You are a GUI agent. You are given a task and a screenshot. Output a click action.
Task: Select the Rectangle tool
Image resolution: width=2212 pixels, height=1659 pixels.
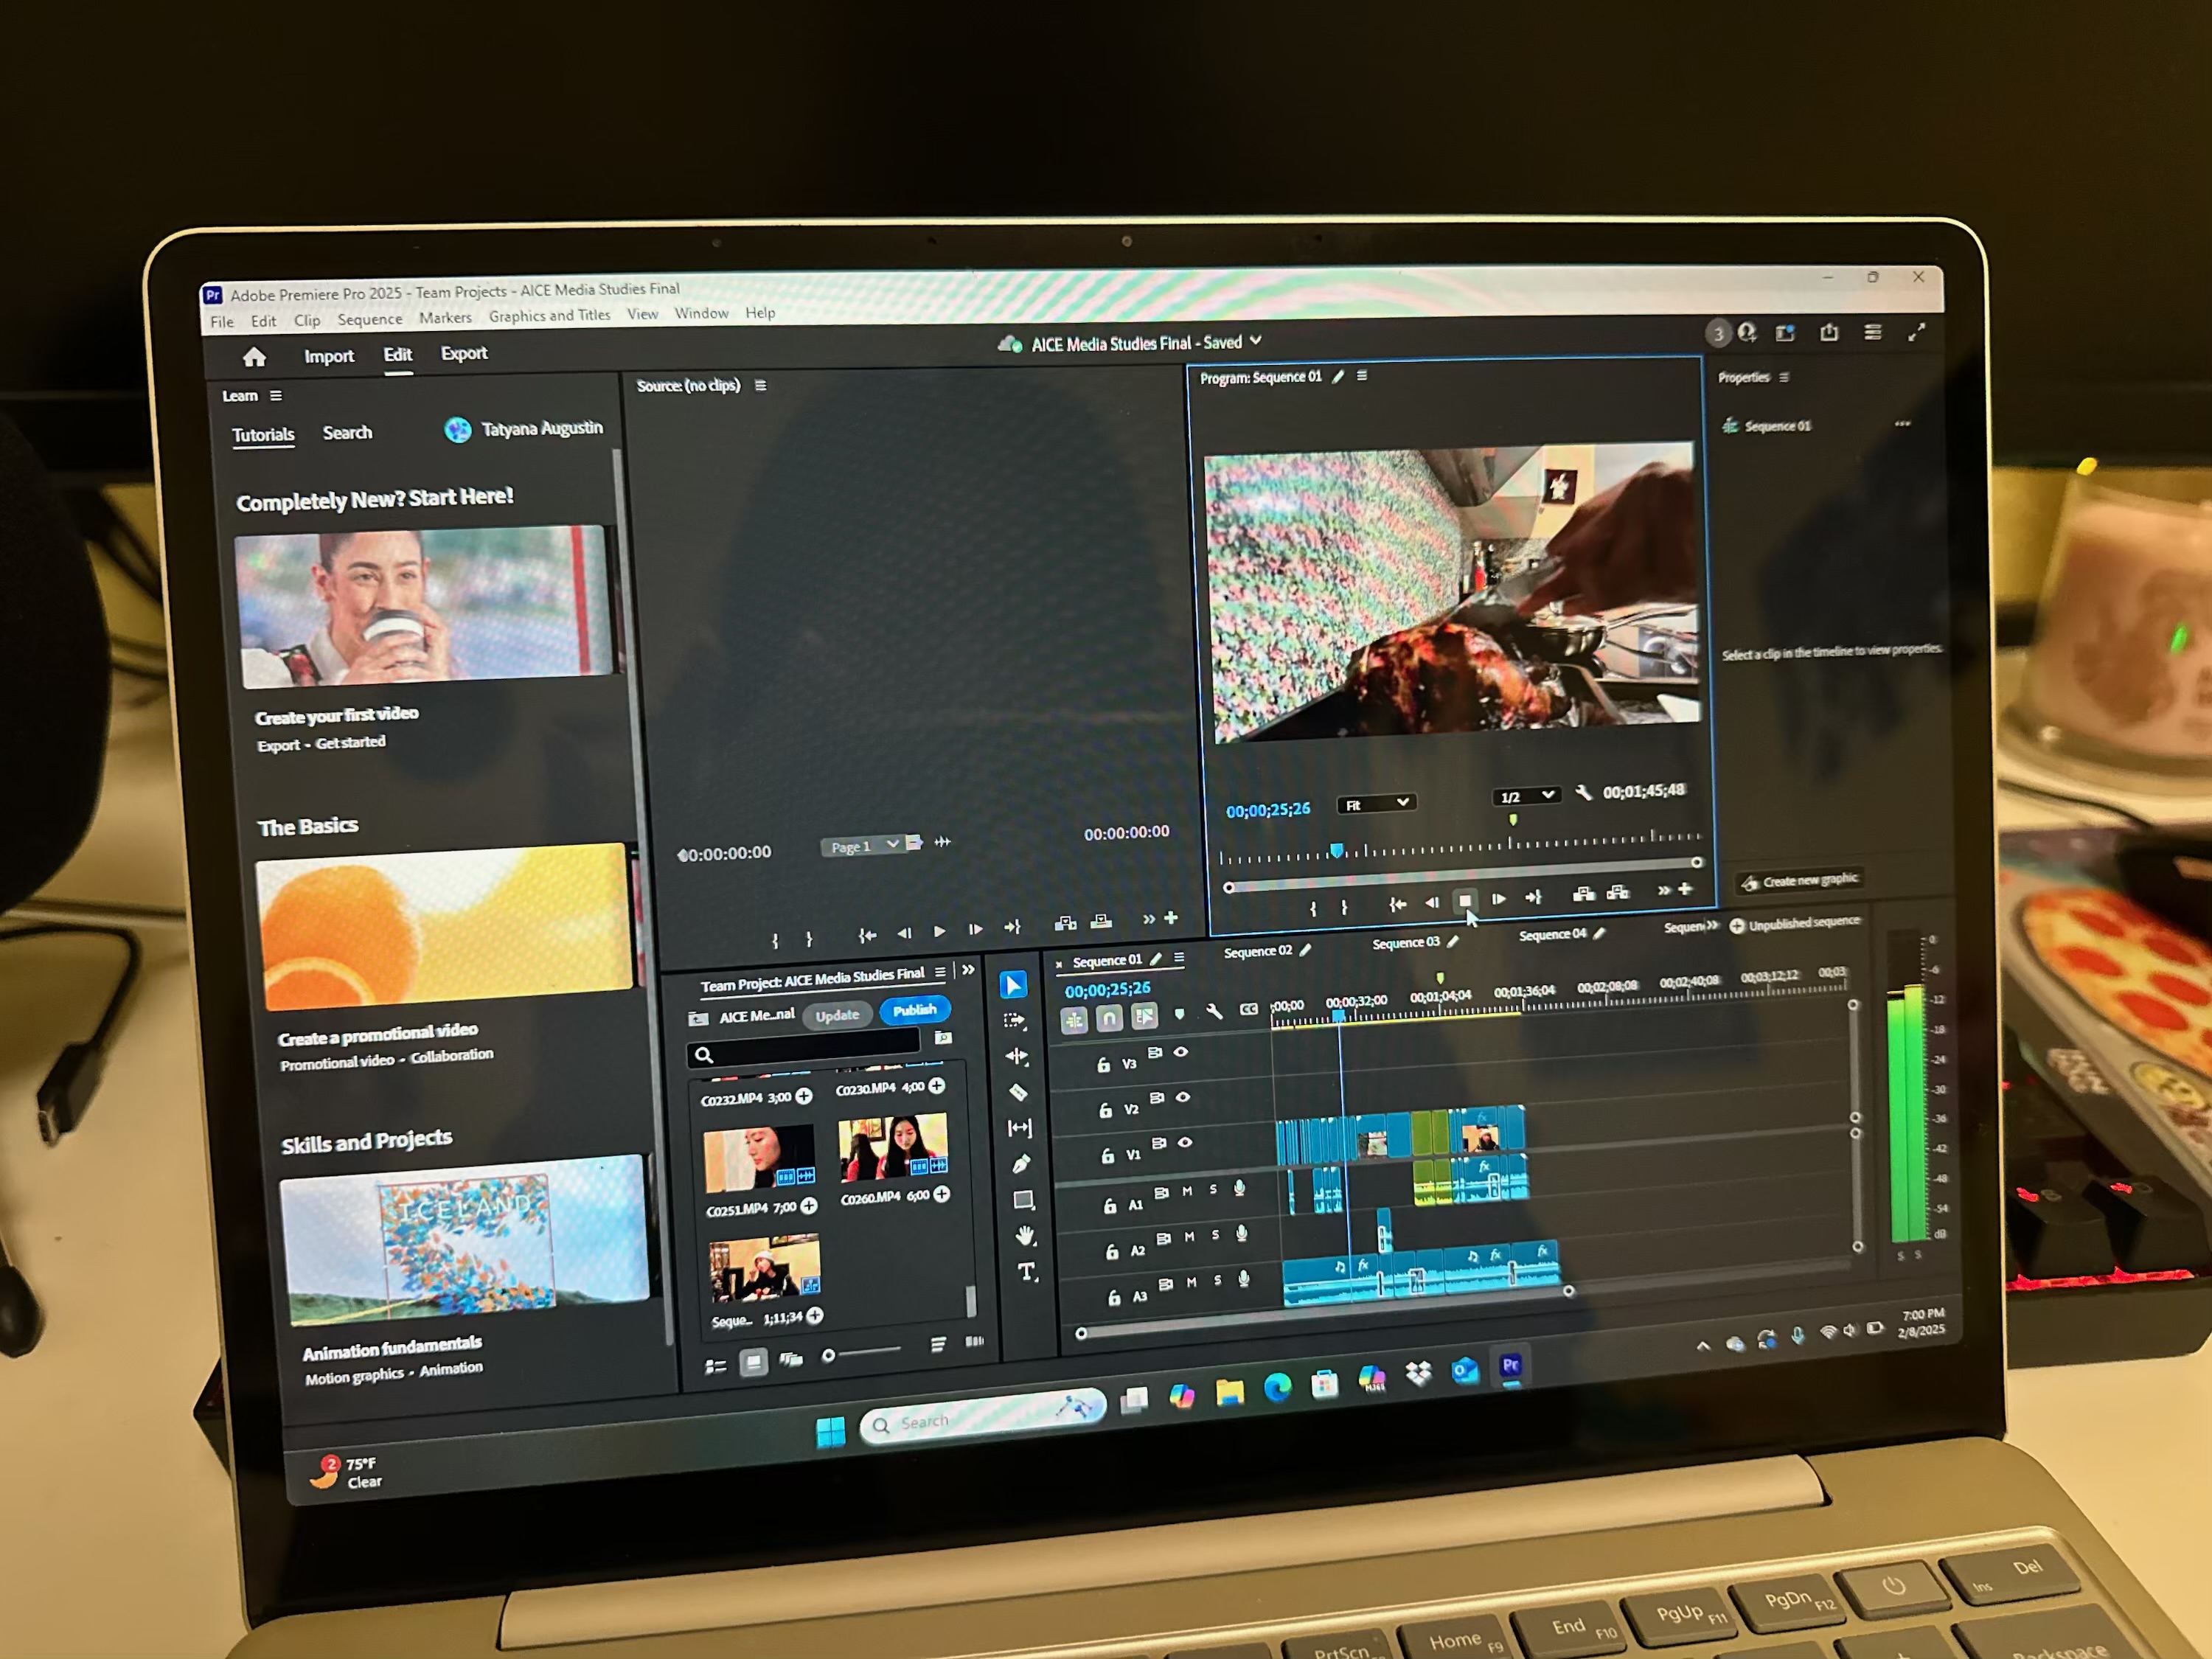pyautogui.click(x=1023, y=1199)
